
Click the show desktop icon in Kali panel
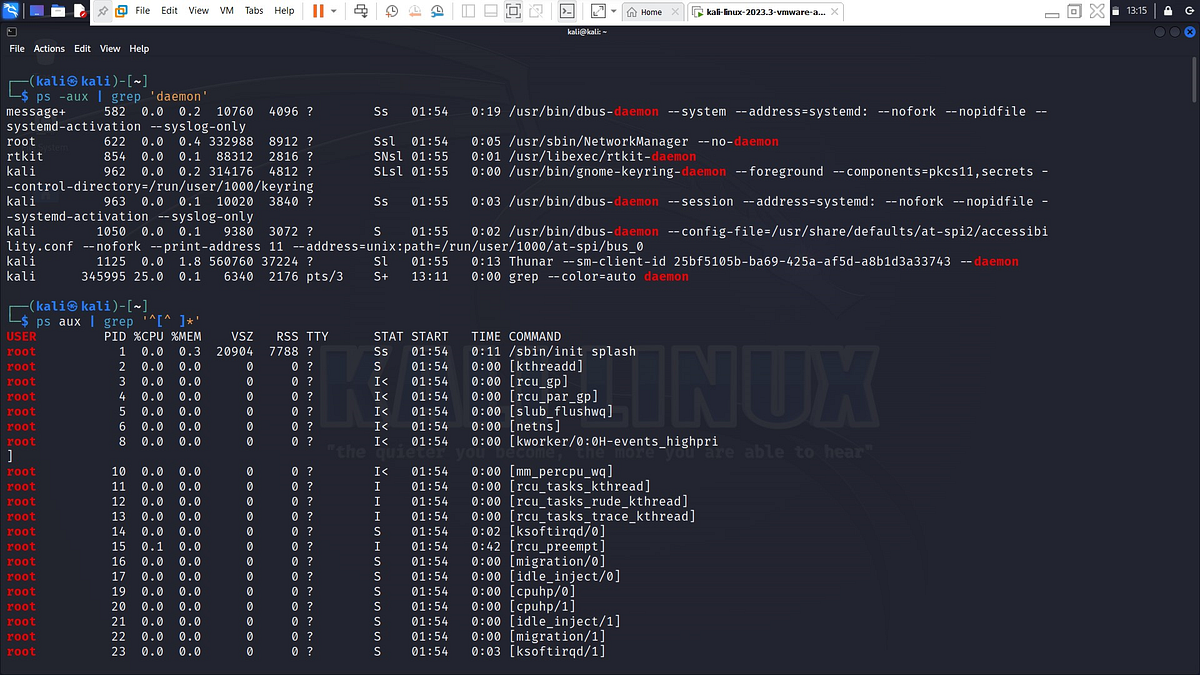pyautogui.click(x=36, y=11)
